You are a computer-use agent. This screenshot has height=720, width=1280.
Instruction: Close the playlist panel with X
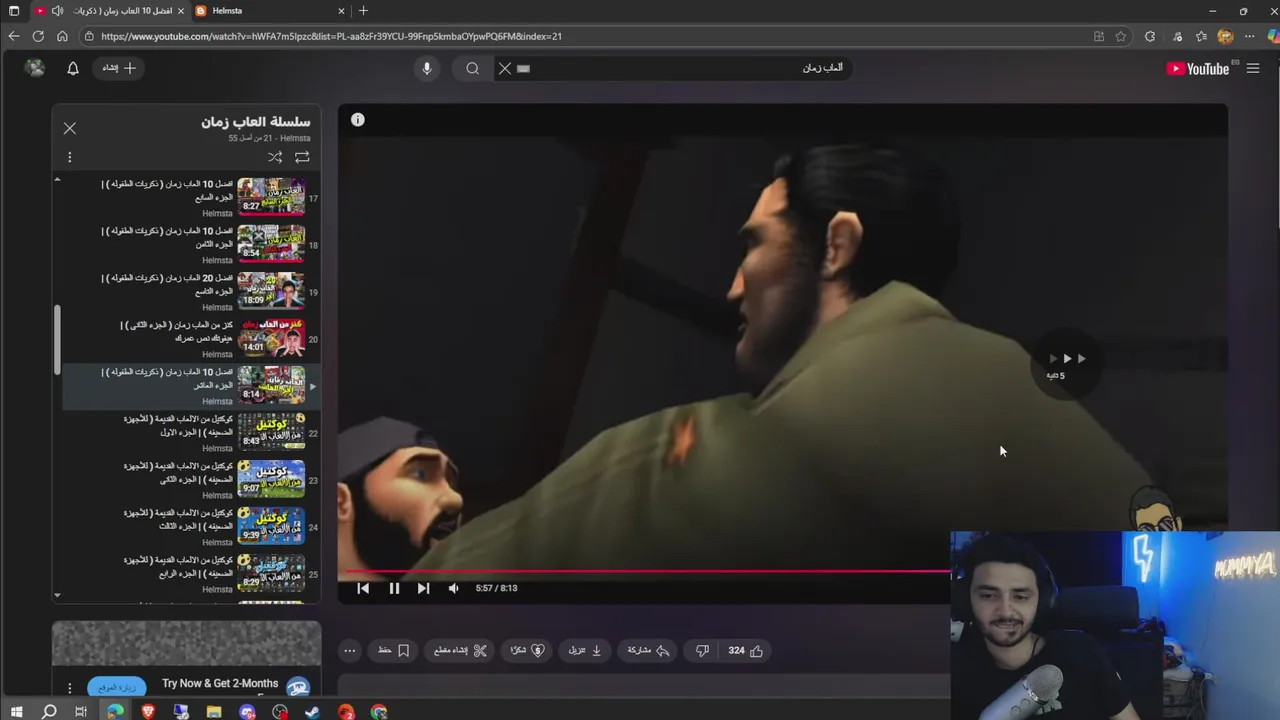(69, 128)
